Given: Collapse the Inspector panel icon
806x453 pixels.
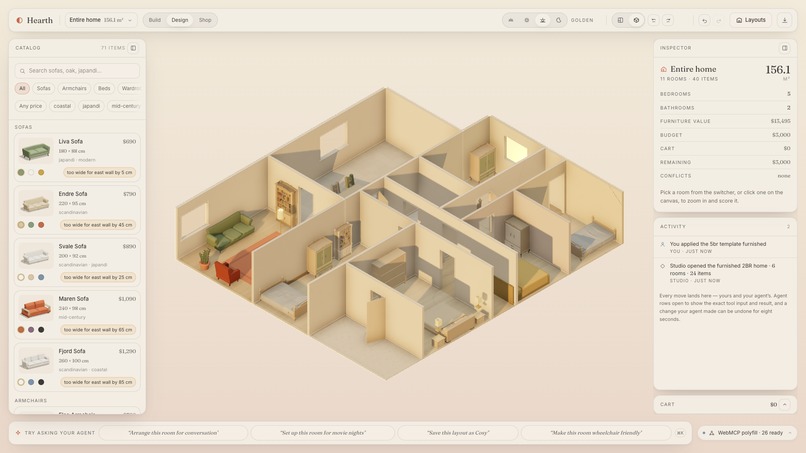Looking at the screenshot, I should (x=784, y=48).
